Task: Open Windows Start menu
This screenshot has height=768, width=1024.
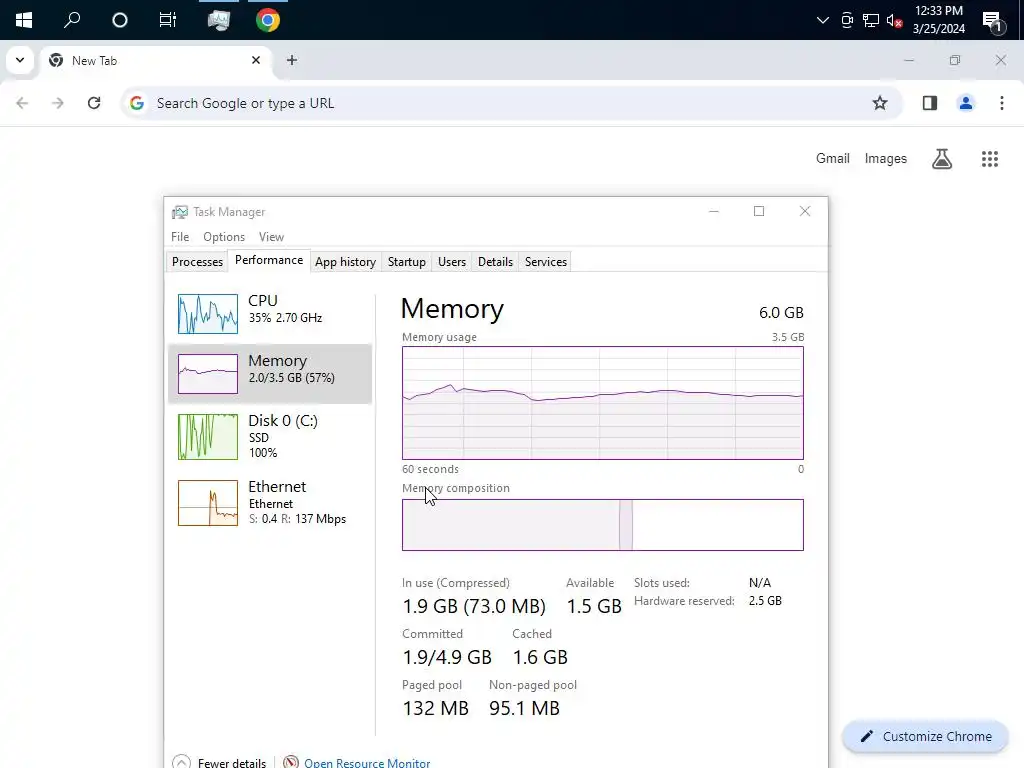Action: [24, 20]
